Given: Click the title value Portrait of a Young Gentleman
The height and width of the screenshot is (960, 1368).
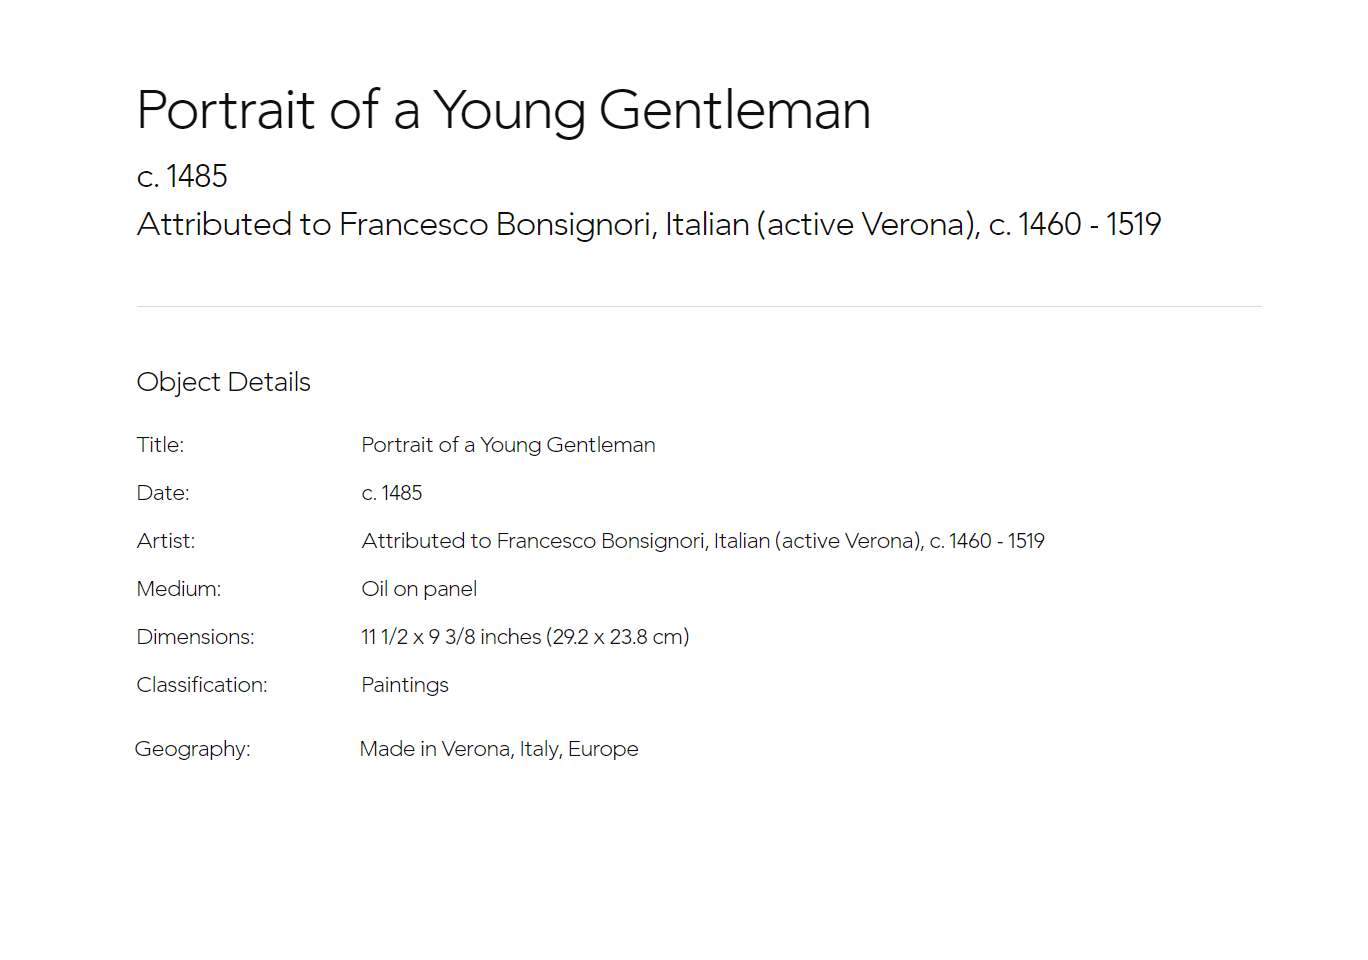Looking at the screenshot, I should click(x=508, y=445).
